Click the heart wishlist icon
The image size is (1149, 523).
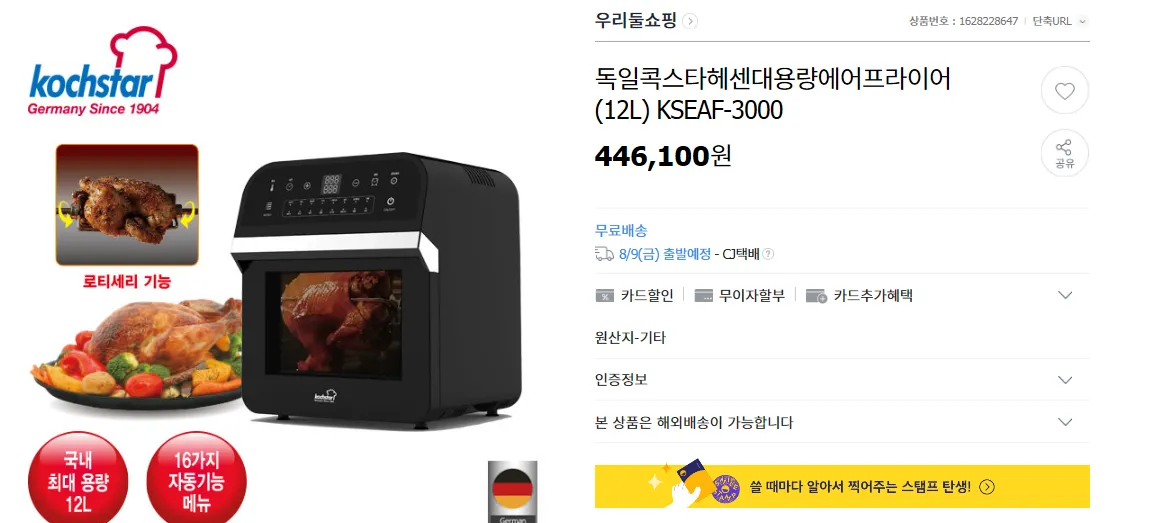point(1064,91)
